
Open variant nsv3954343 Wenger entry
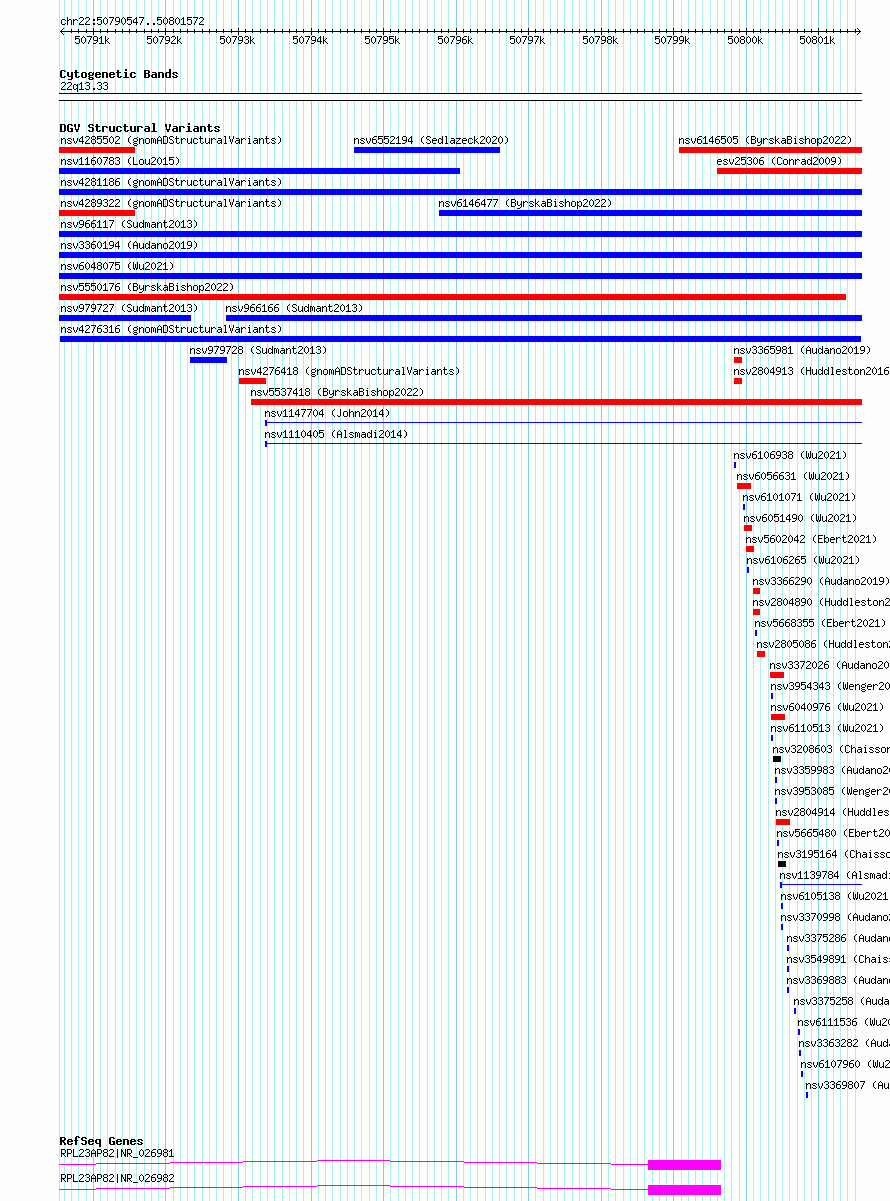point(830,686)
